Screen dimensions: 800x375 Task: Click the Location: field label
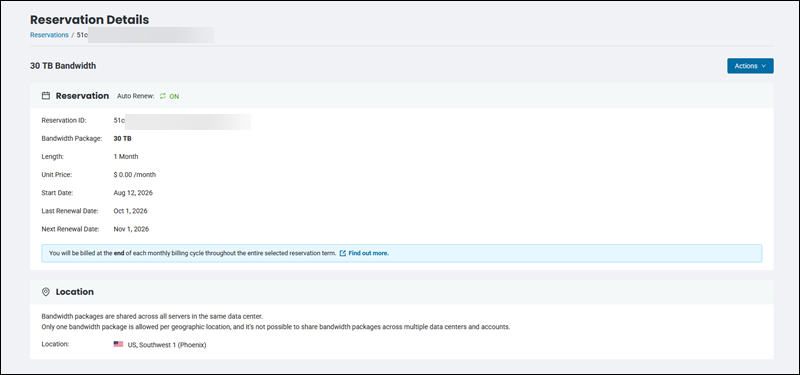point(55,344)
